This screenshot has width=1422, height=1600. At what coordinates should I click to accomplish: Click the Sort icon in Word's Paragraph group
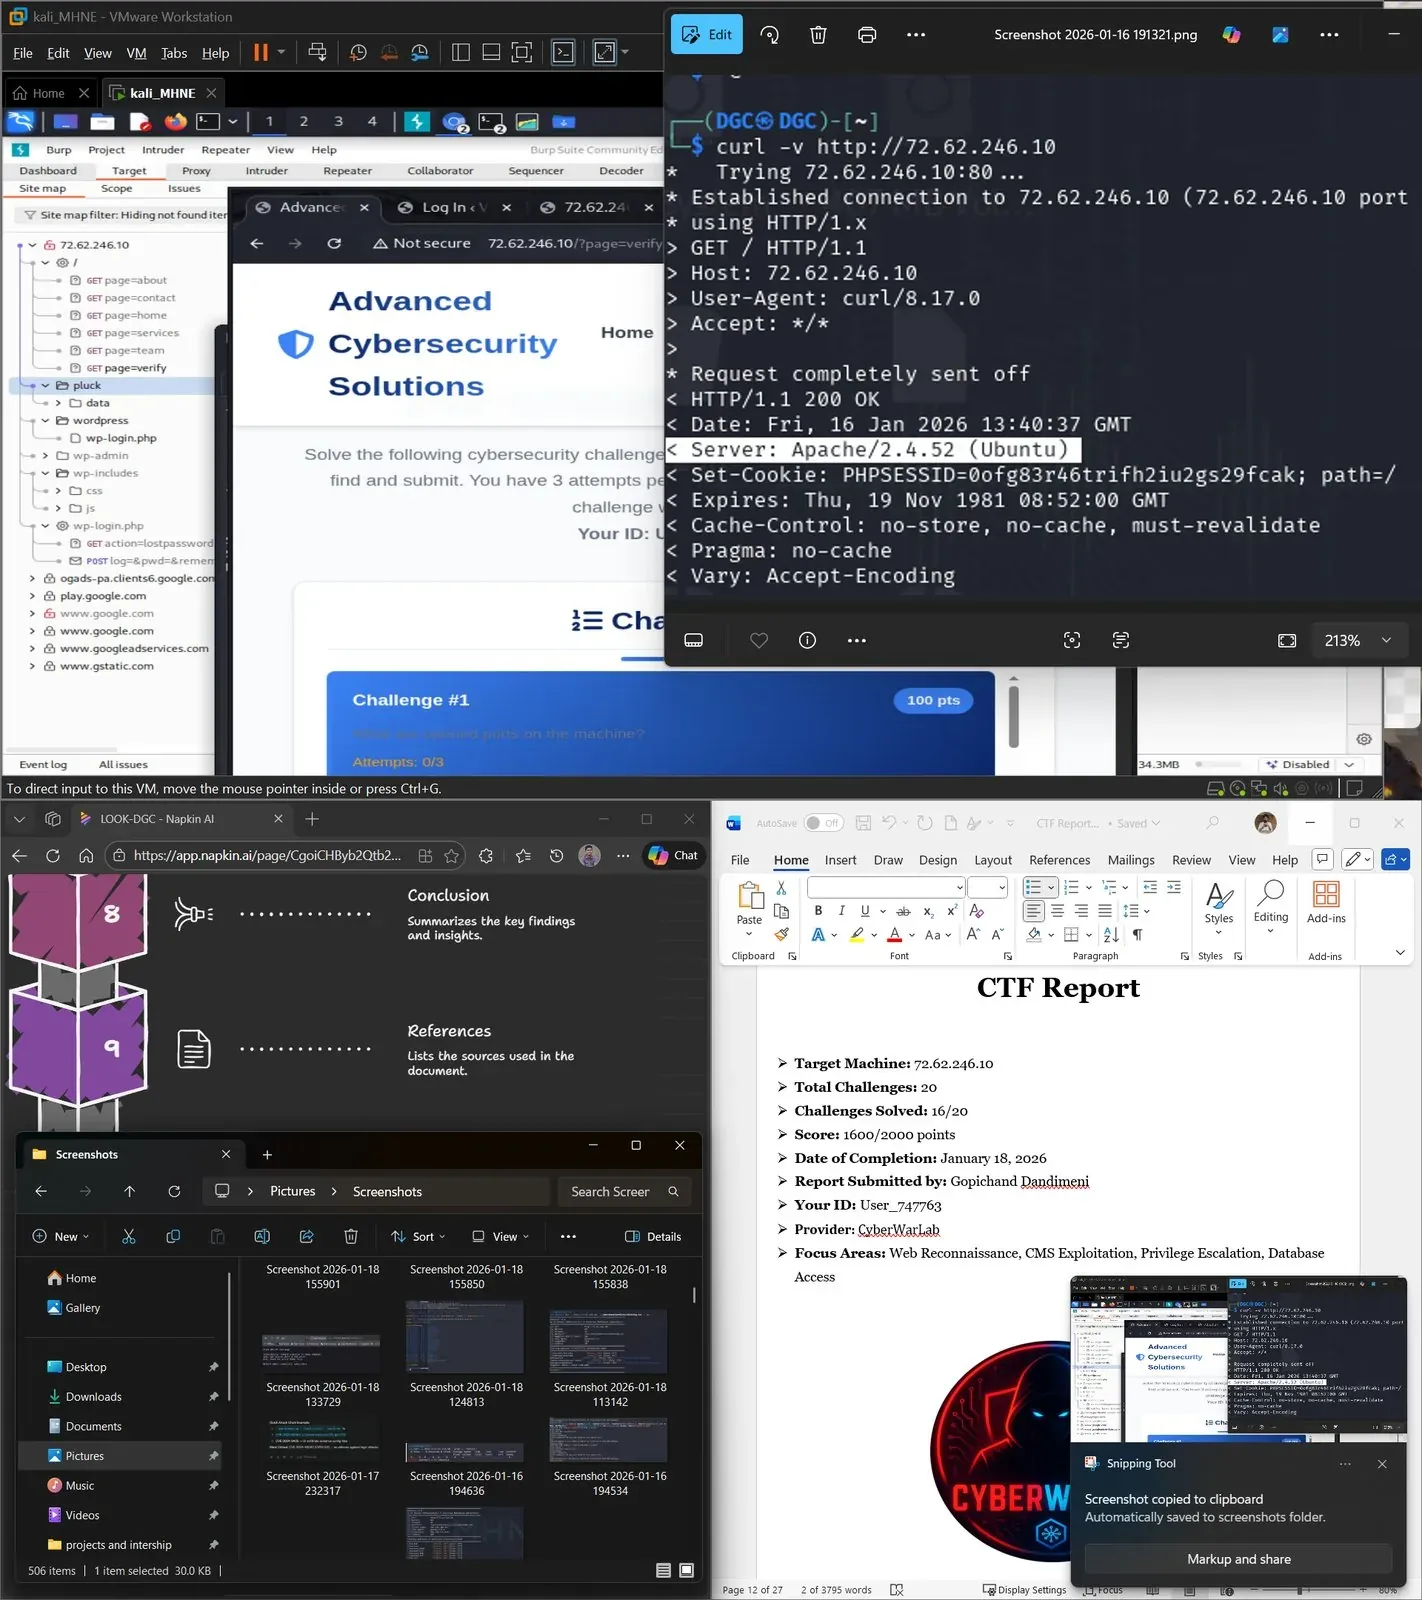point(1111,935)
